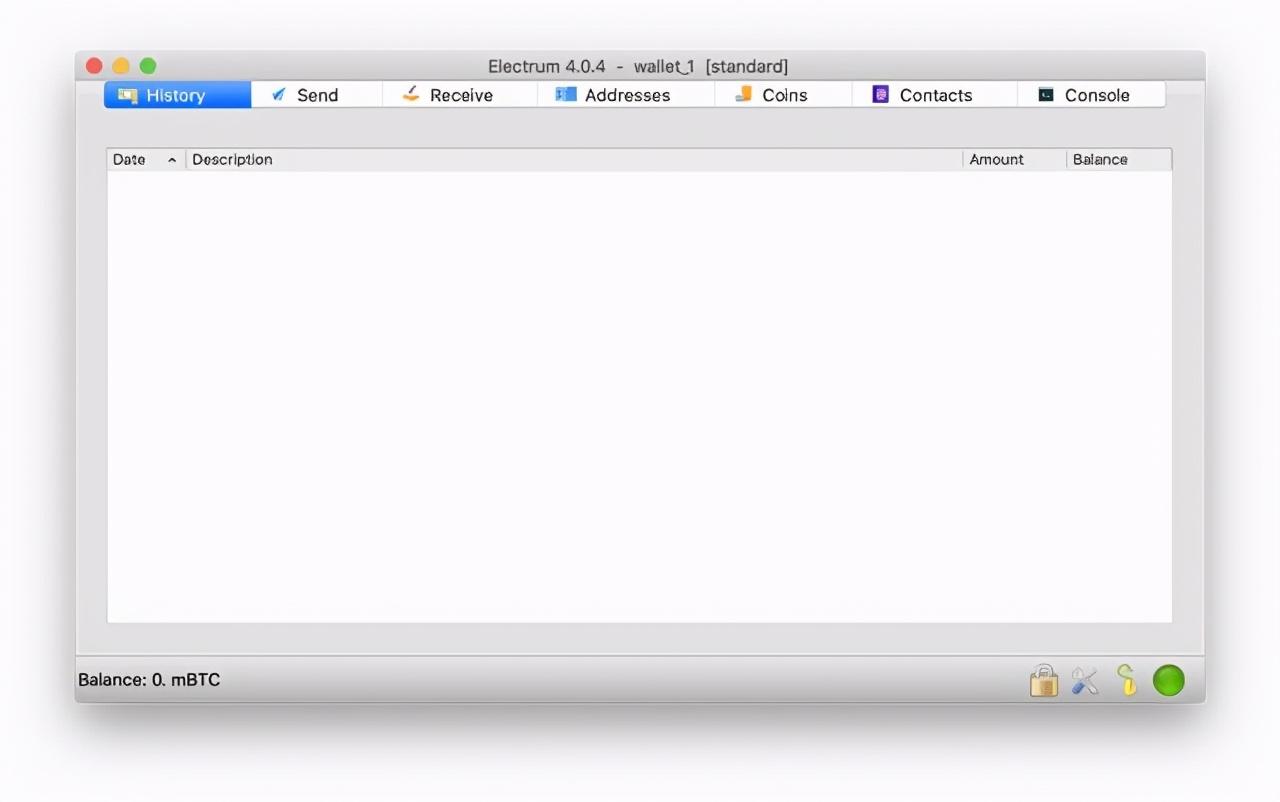Screen dimensions: 1280x802
Task: Sort history by Date column
Action: pos(146,159)
